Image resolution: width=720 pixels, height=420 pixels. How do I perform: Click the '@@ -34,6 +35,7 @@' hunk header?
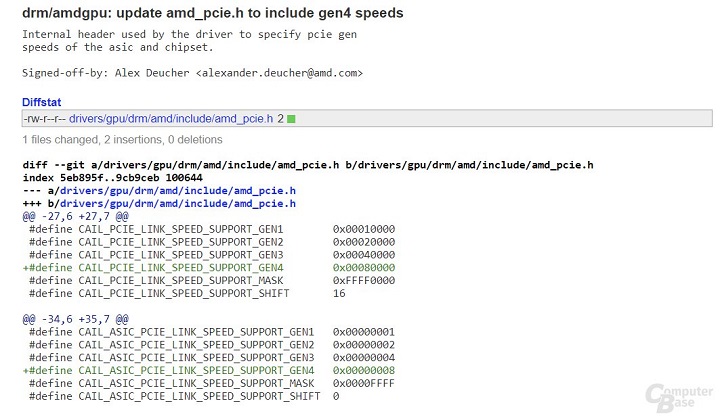pyautogui.click(x=76, y=319)
